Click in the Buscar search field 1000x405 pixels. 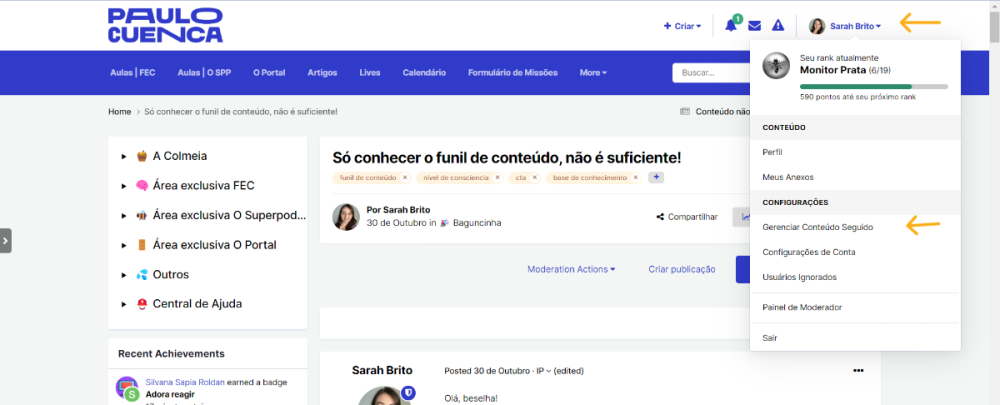tap(712, 73)
